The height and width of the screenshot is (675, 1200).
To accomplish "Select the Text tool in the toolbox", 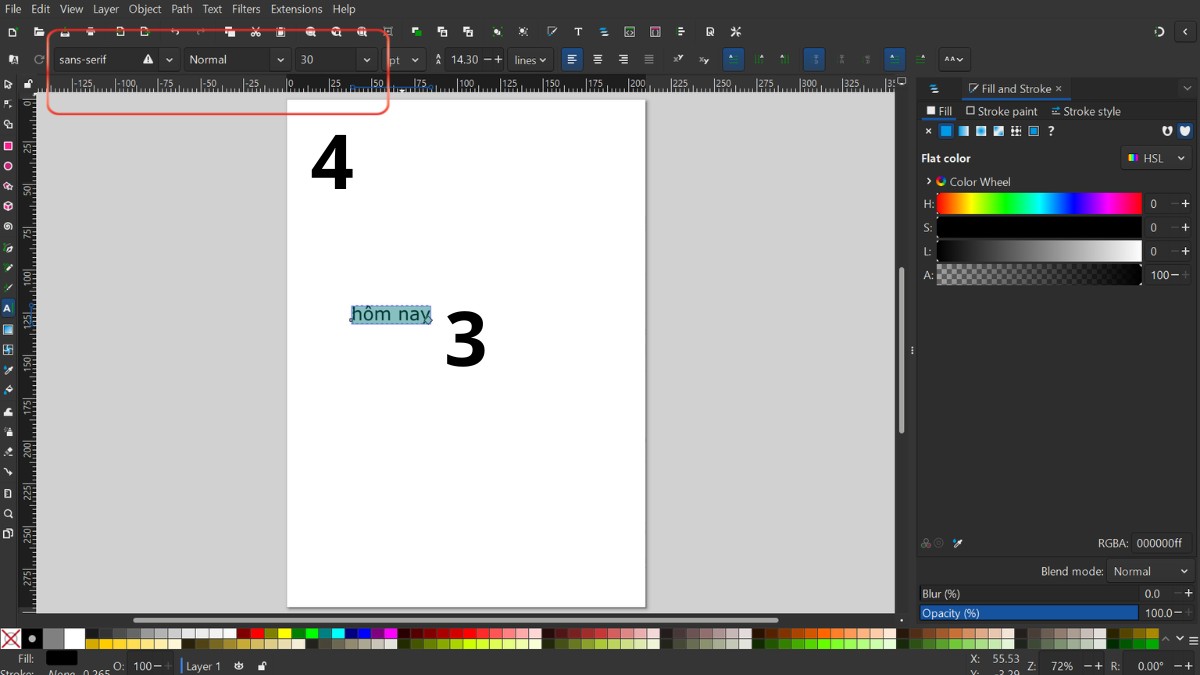I will (x=7, y=307).
